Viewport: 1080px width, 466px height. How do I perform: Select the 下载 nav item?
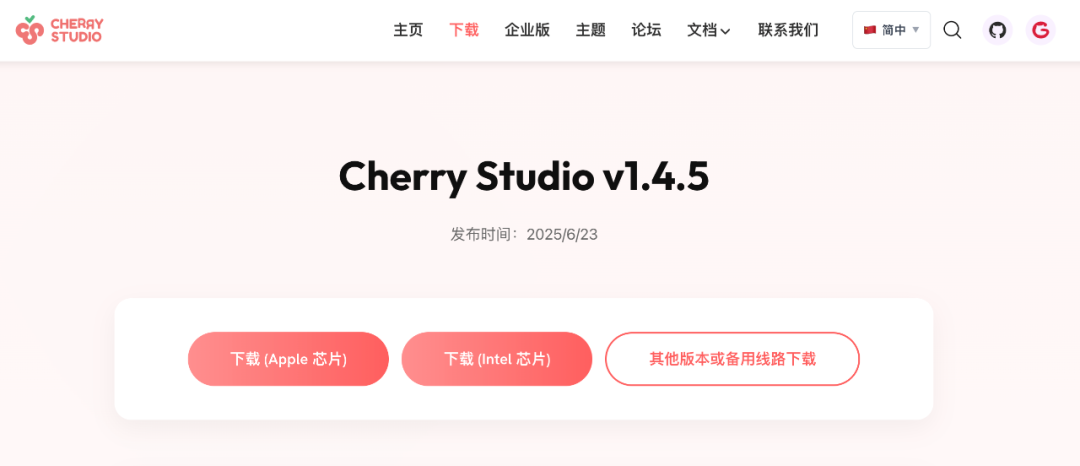(x=464, y=30)
